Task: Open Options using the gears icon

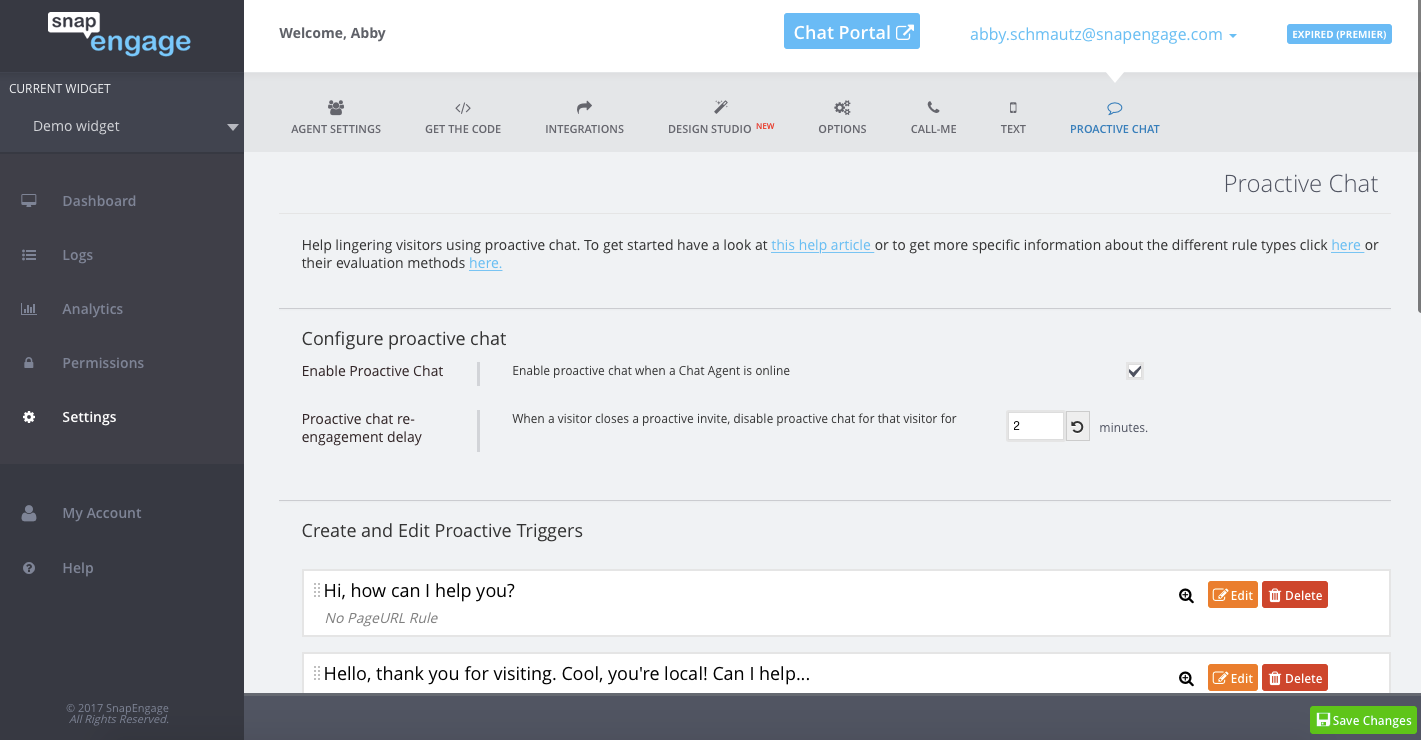Action: pyautogui.click(x=842, y=107)
